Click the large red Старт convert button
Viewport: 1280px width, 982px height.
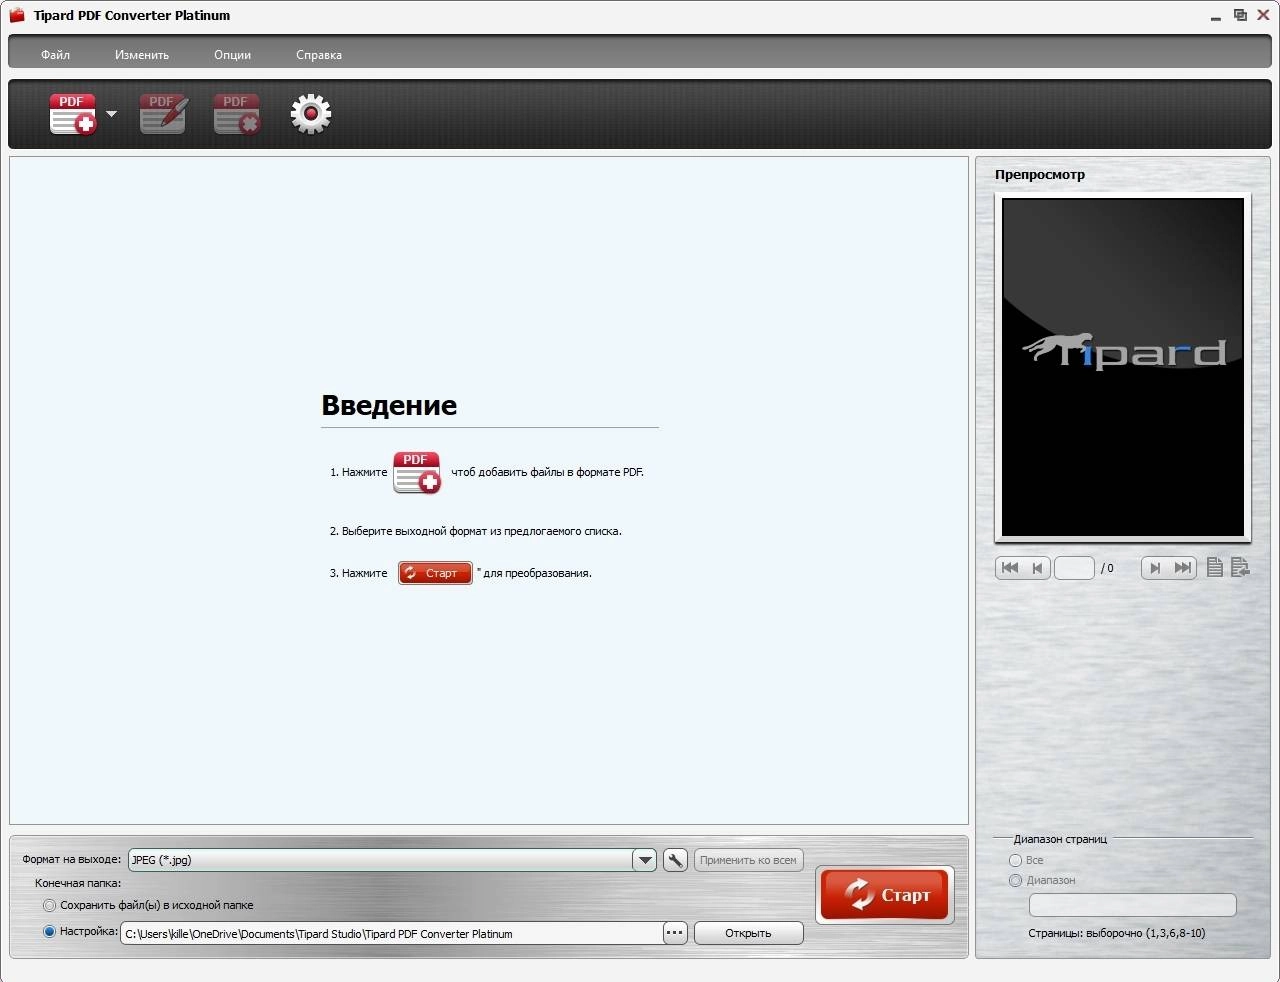point(885,895)
